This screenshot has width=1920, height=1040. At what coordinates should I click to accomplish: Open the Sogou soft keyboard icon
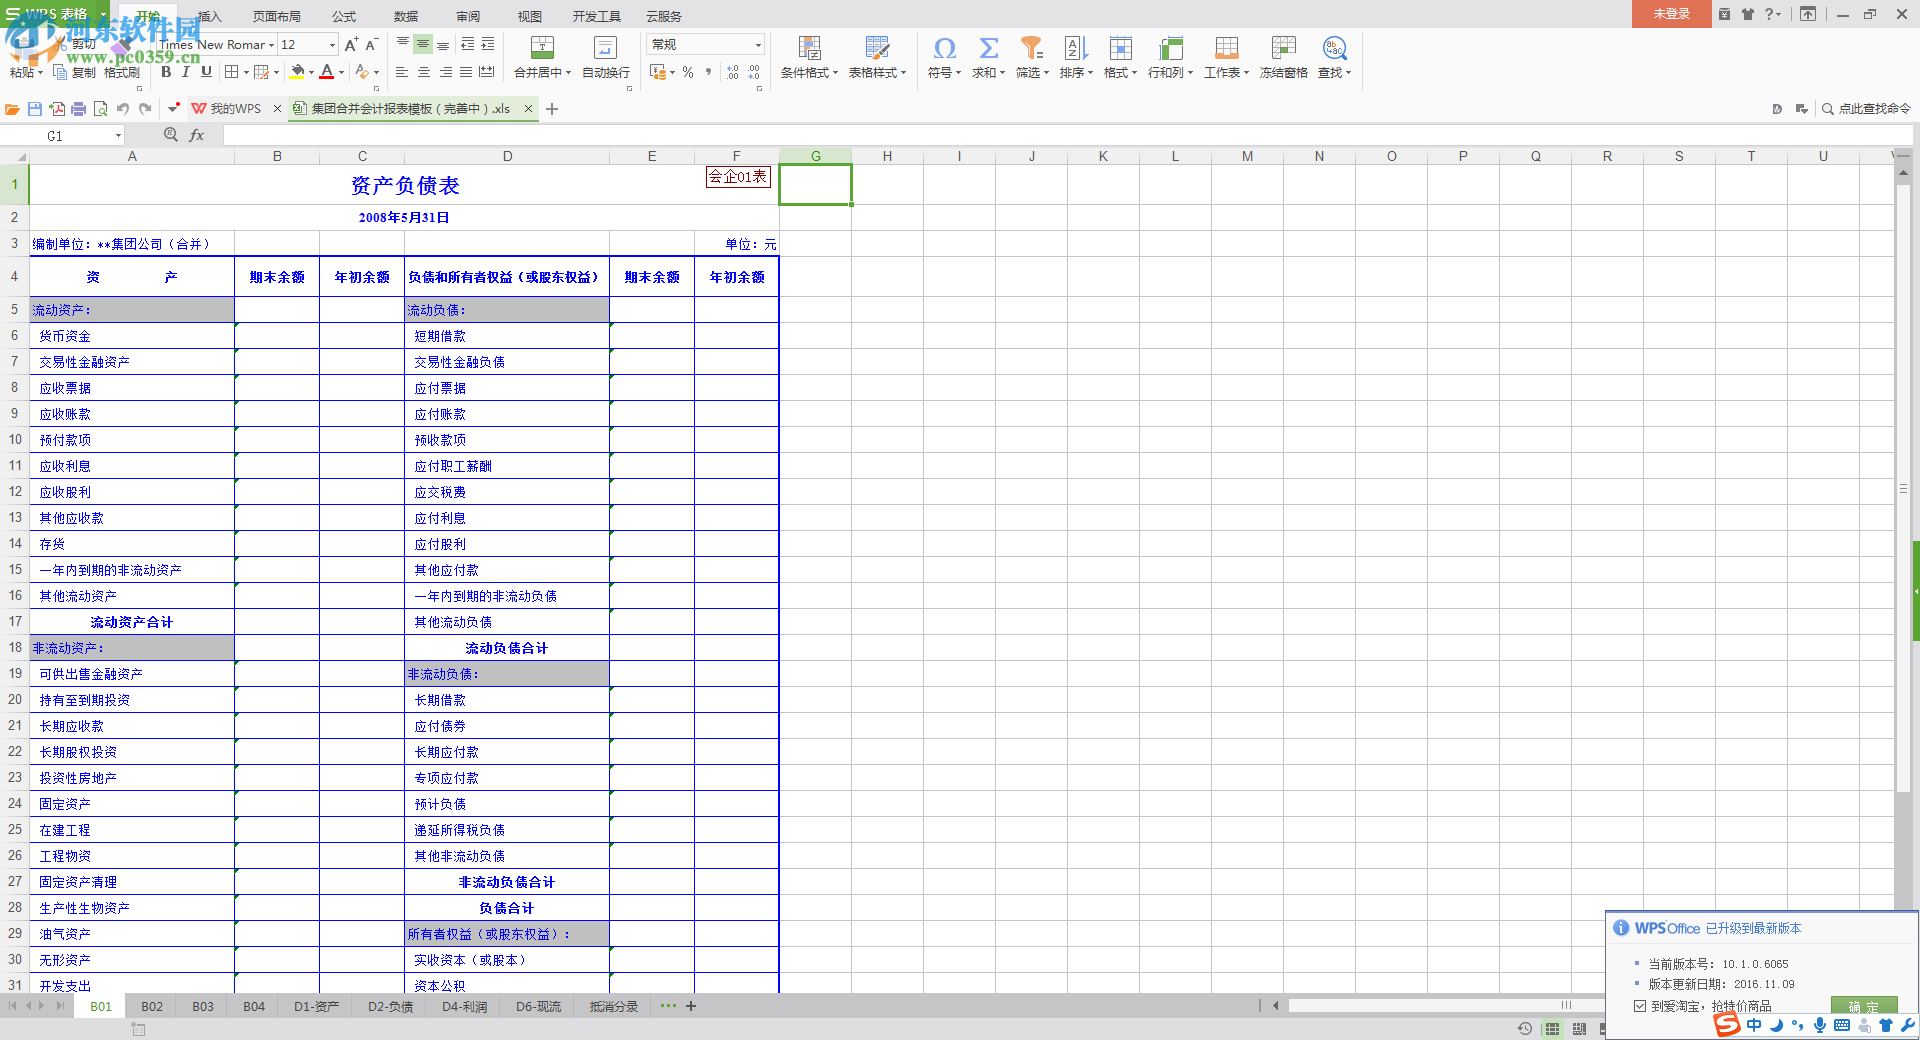[1842, 1025]
